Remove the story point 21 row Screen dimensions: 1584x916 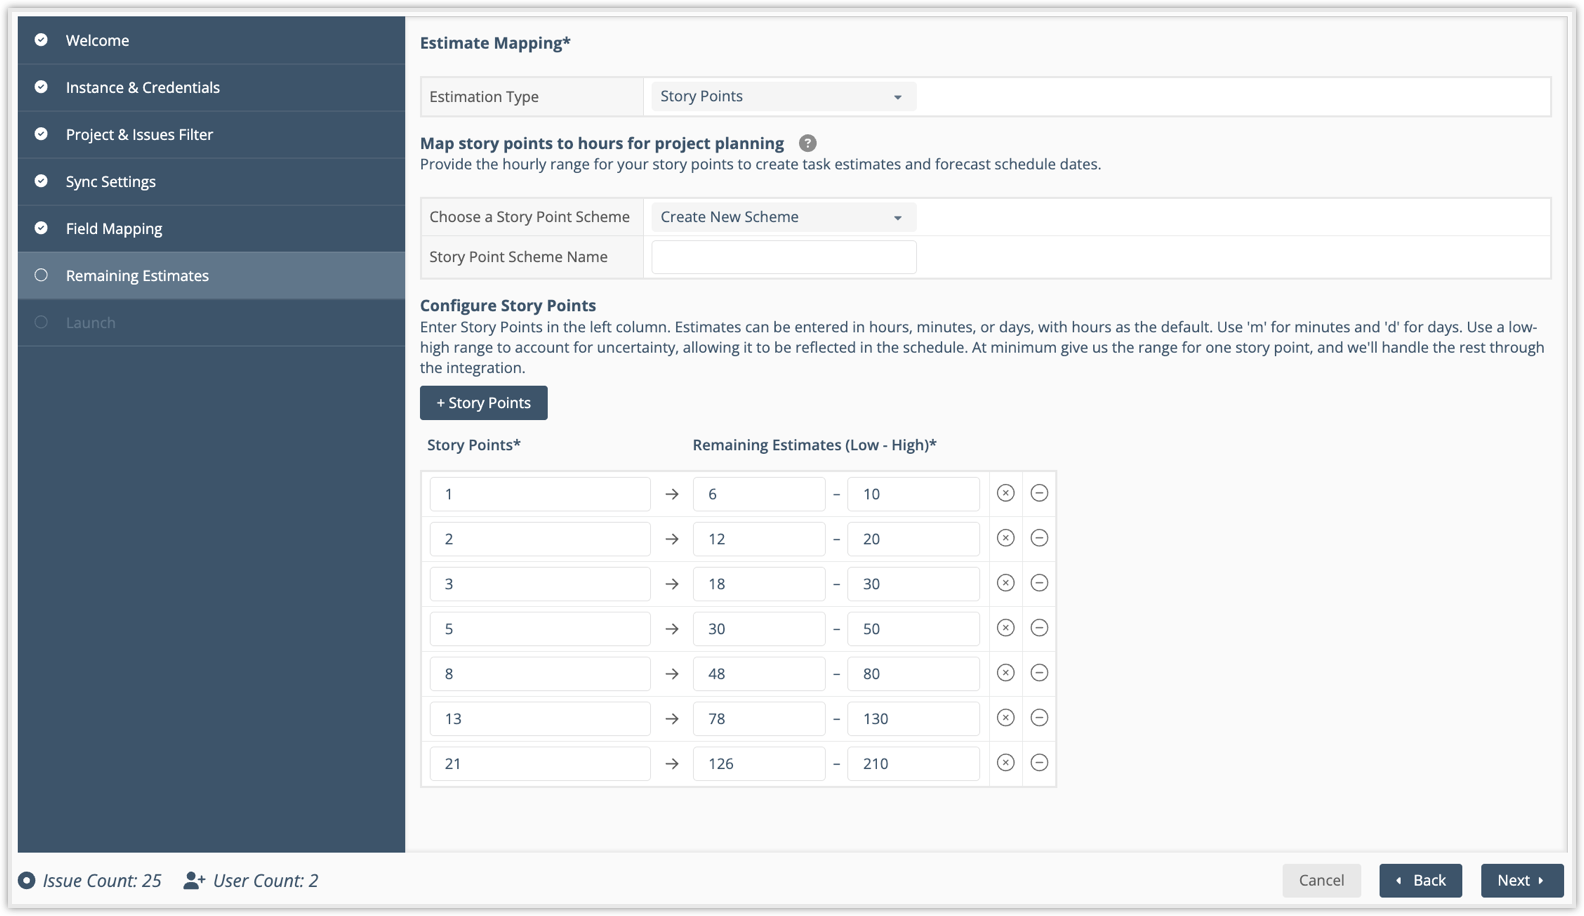coord(1039,763)
